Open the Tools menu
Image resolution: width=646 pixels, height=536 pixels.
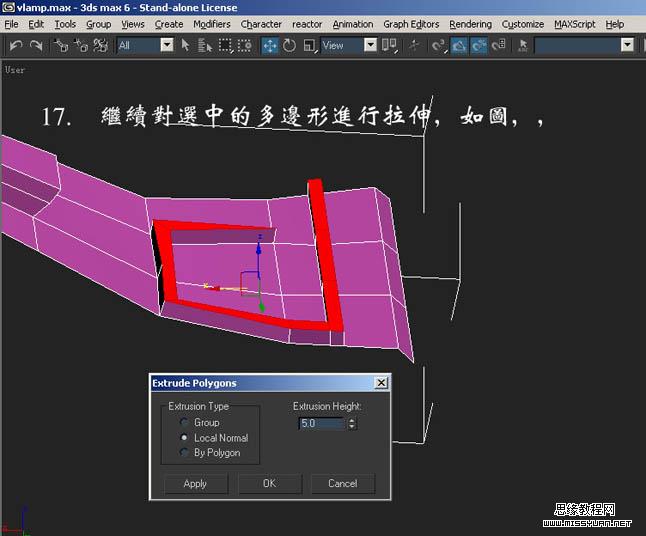point(65,24)
